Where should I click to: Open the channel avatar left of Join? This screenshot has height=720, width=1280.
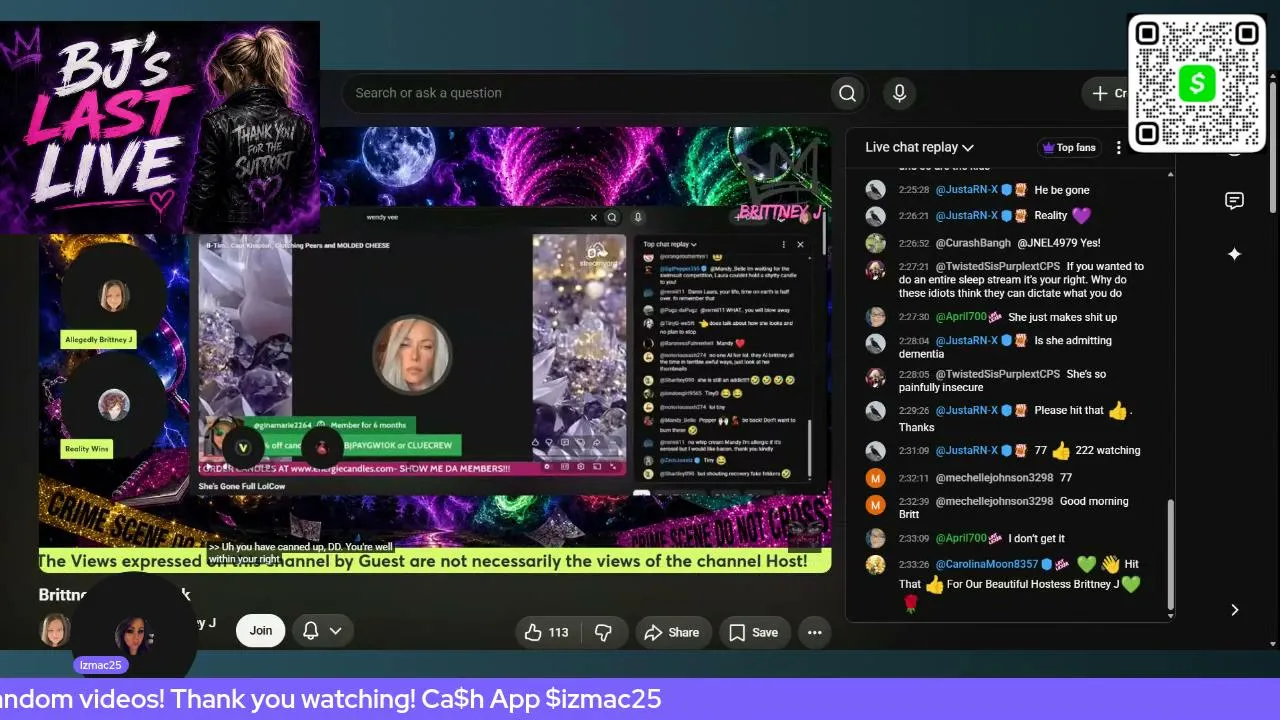pos(55,630)
